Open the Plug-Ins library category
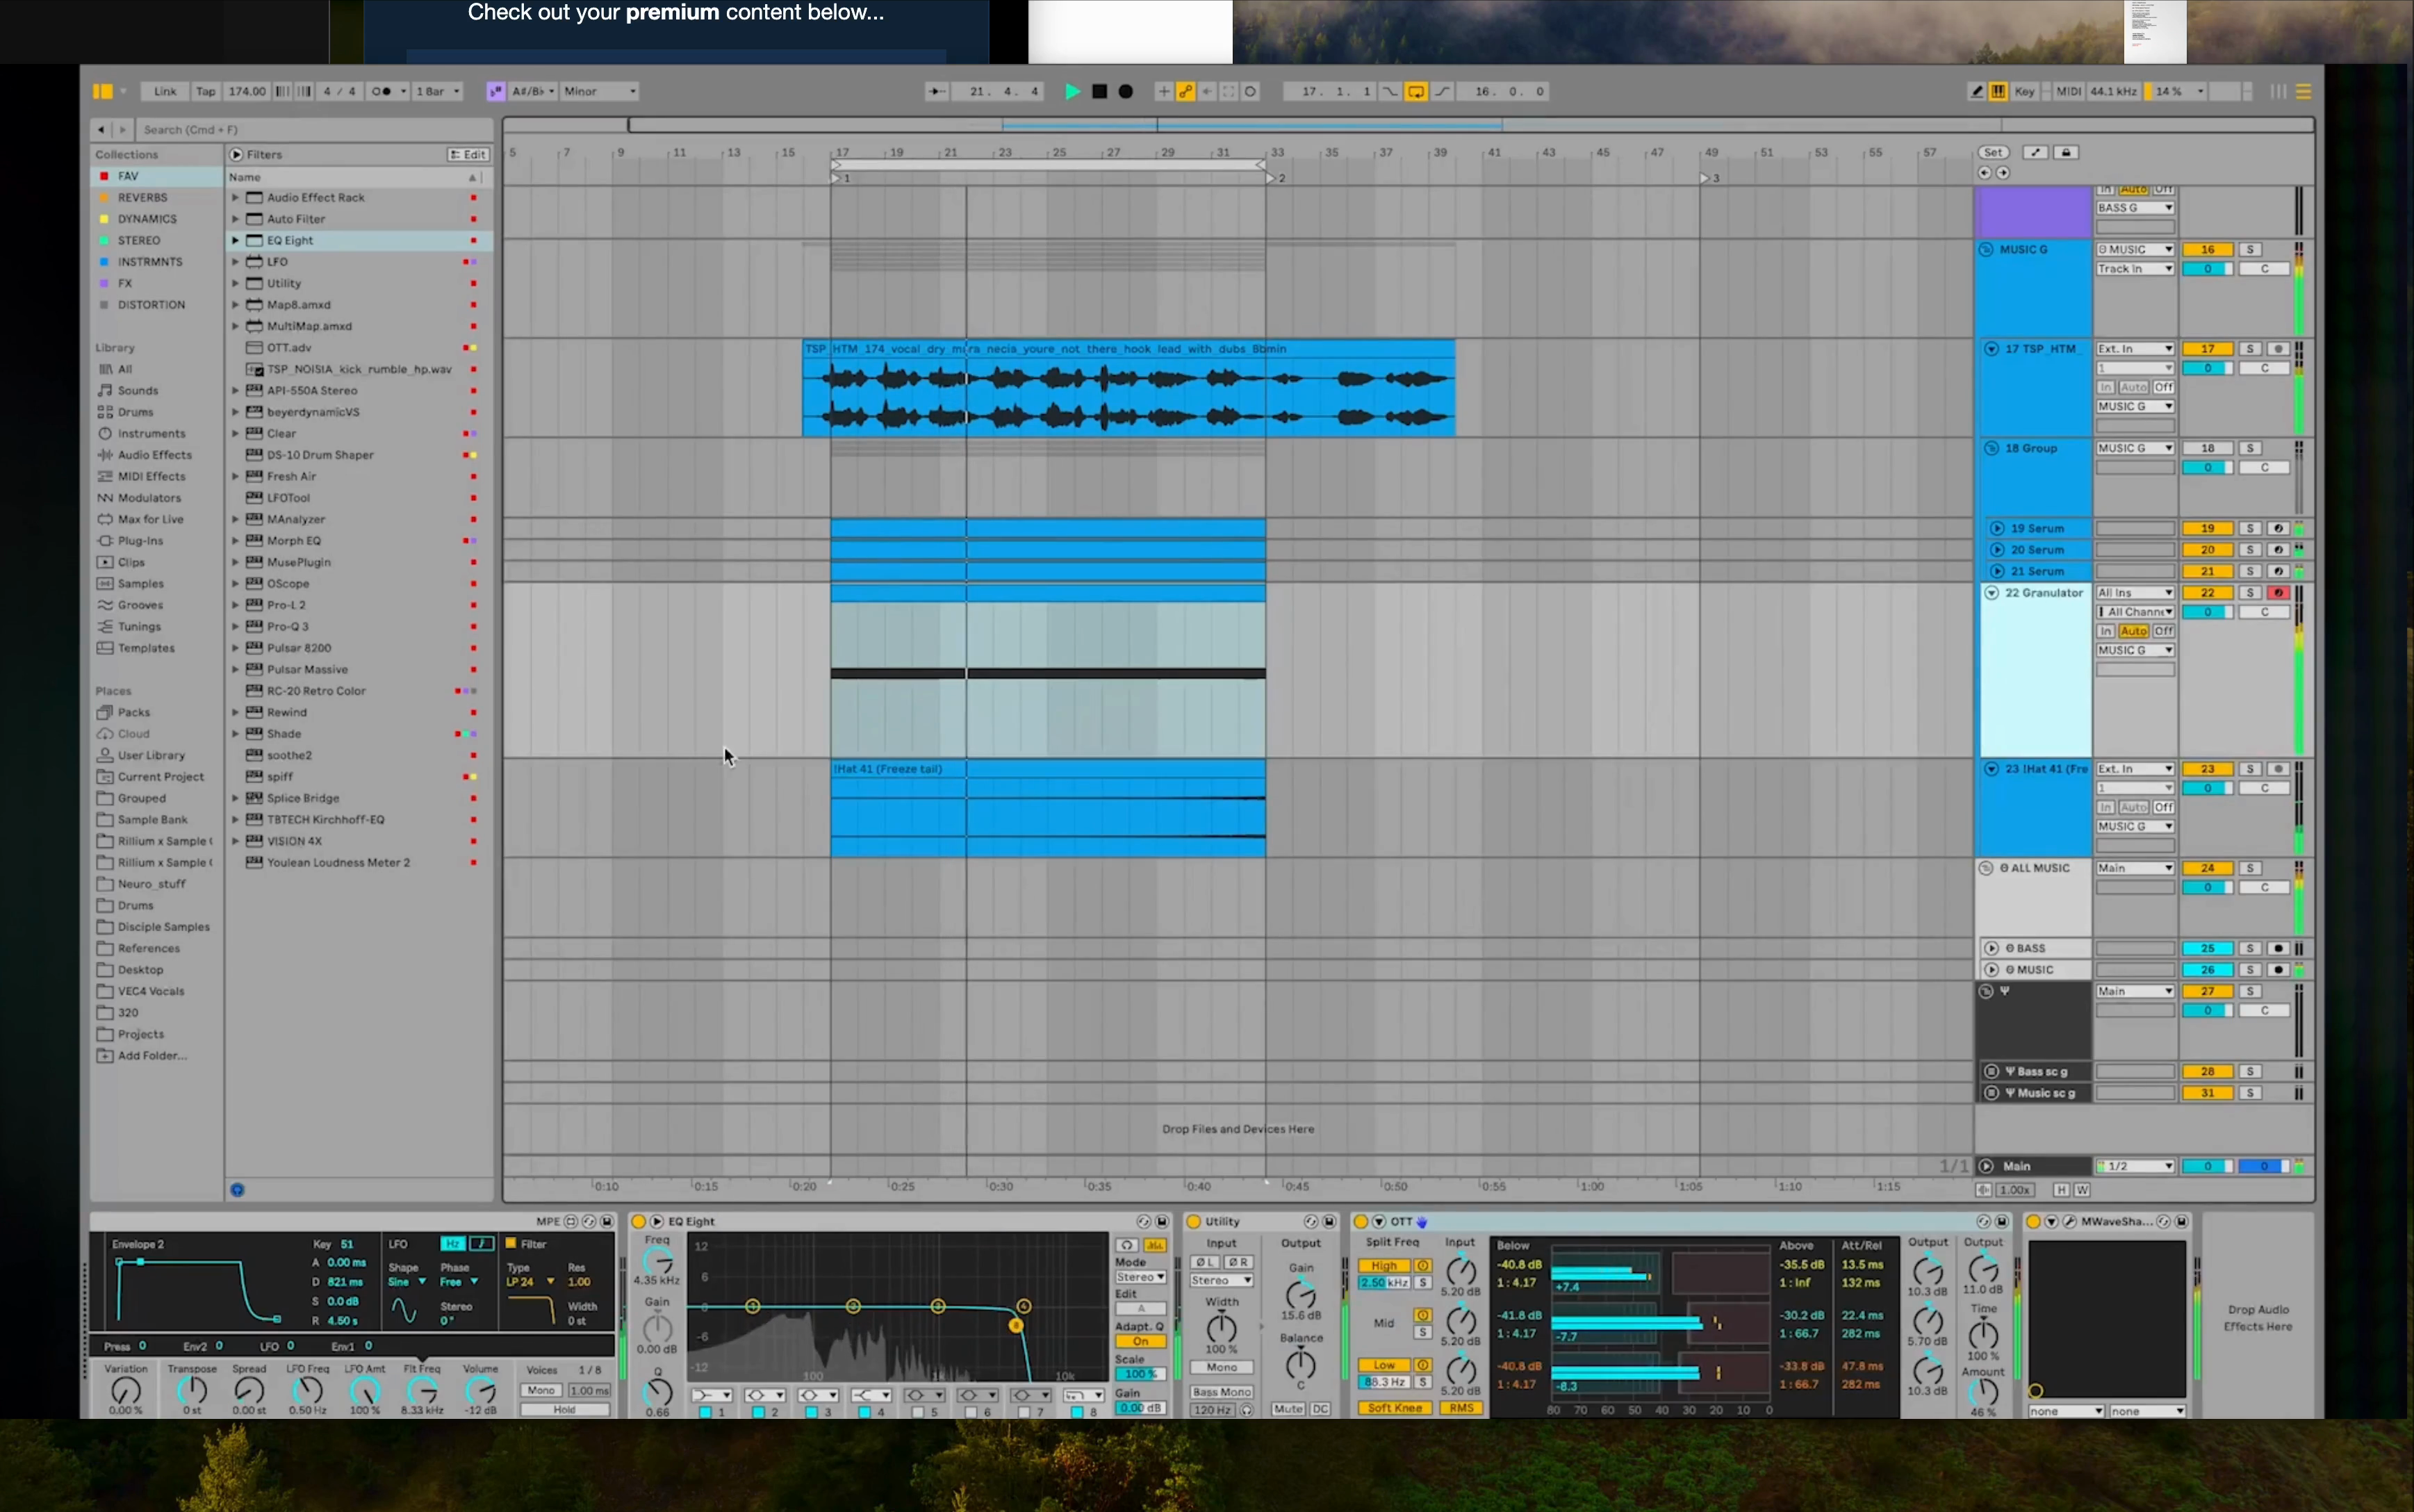The image size is (2414, 1512). [x=139, y=540]
